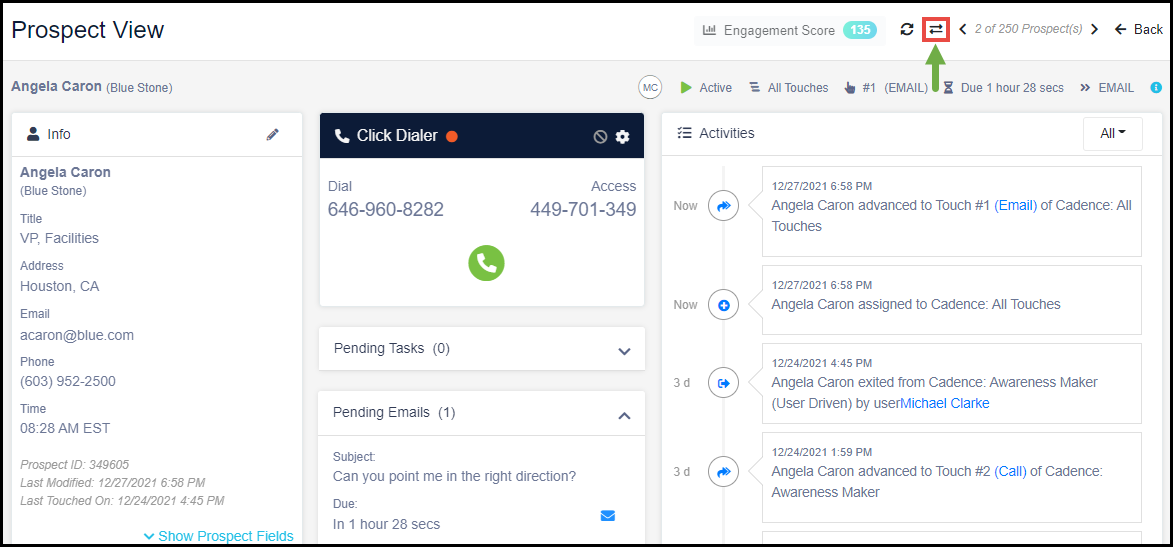The height and width of the screenshot is (547, 1173).
Task: Collapse the Pending Emails section
Action: click(x=482, y=412)
